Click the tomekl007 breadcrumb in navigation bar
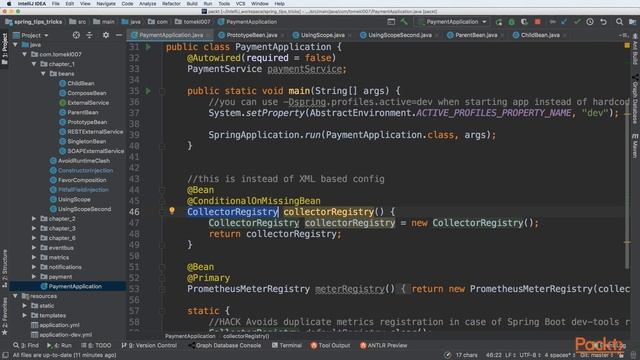 tap(193, 22)
